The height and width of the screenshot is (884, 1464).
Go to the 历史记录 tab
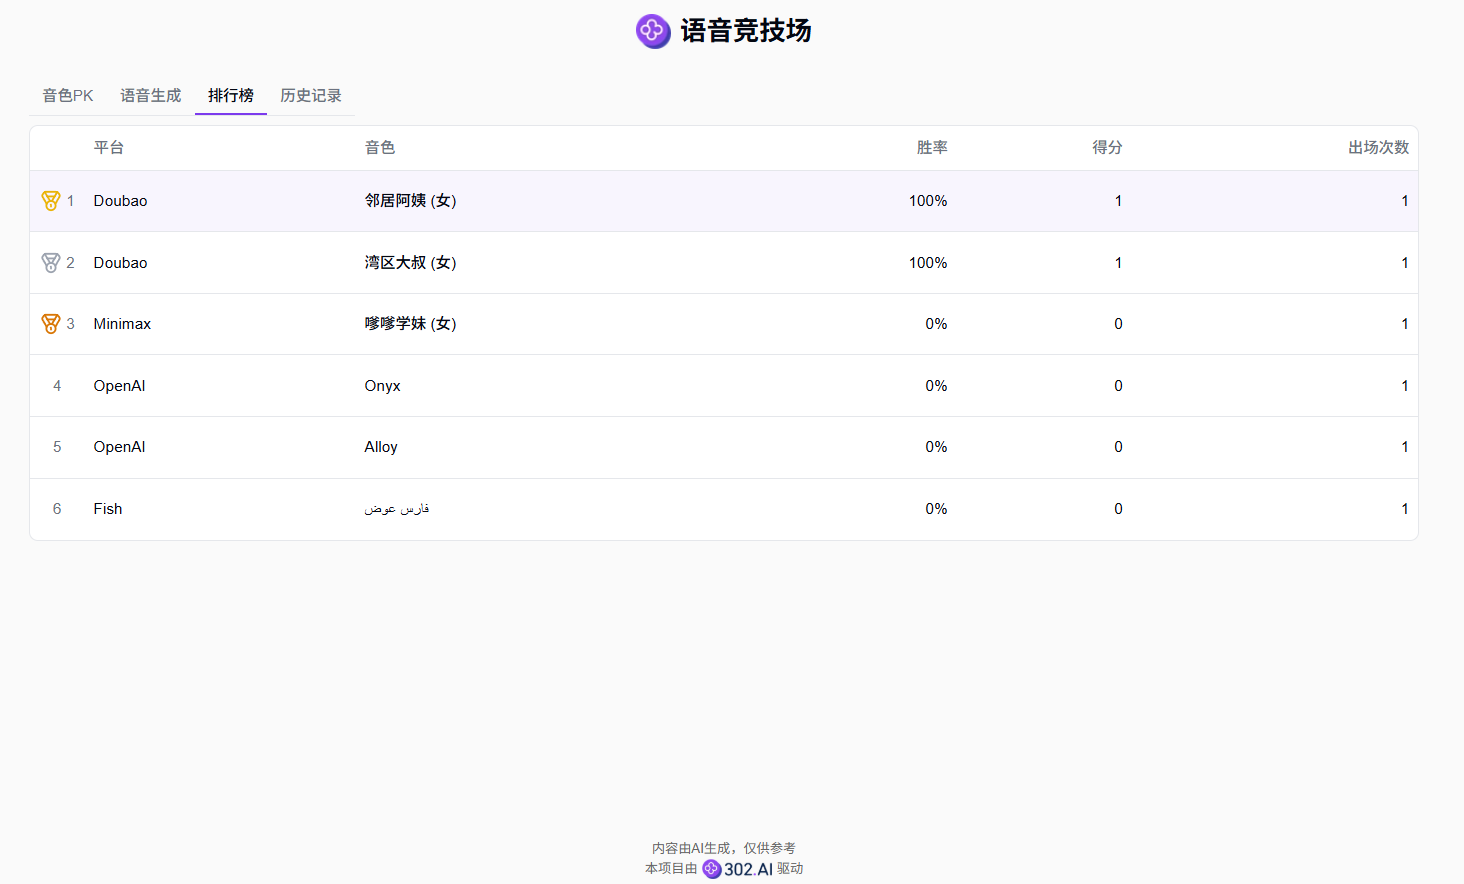pyautogui.click(x=311, y=95)
